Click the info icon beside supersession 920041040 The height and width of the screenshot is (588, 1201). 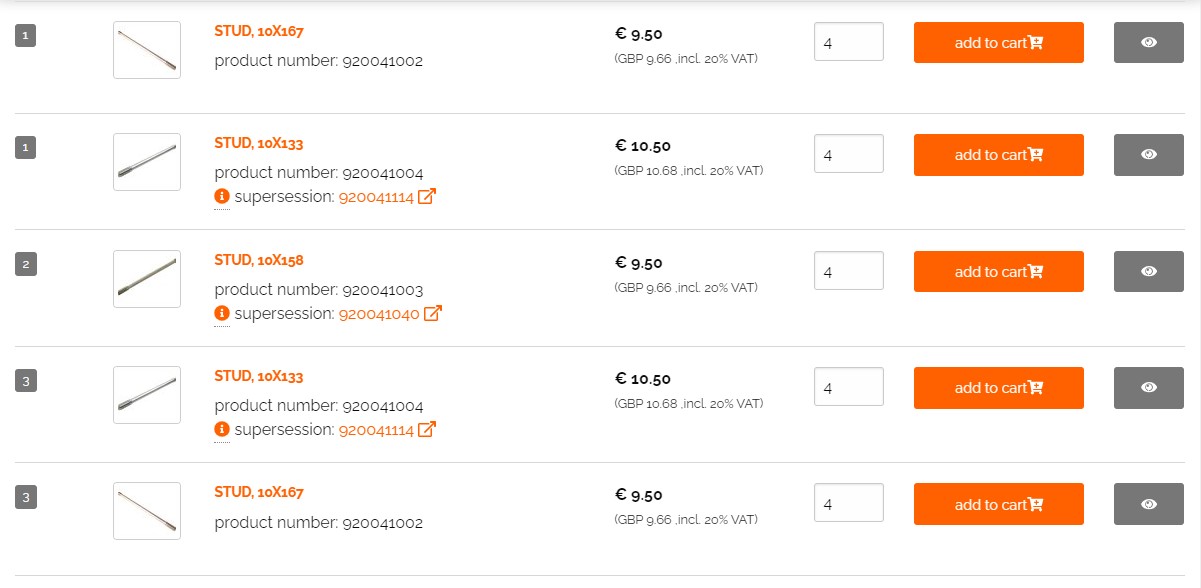click(222, 313)
